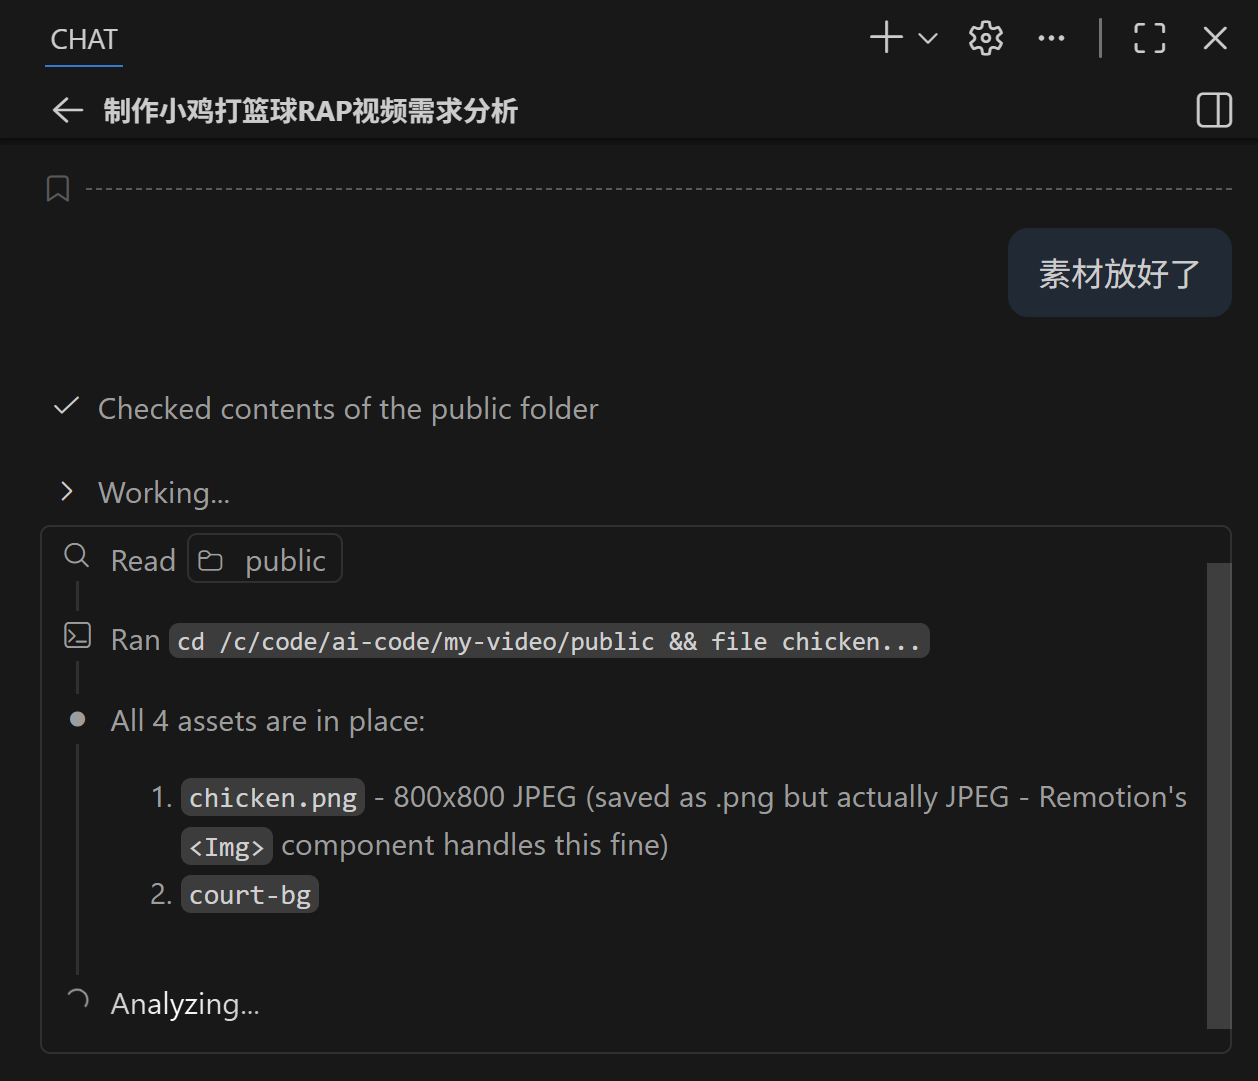Click the bookmark checkpoint icon
The image size is (1258, 1081).
pos(58,188)
